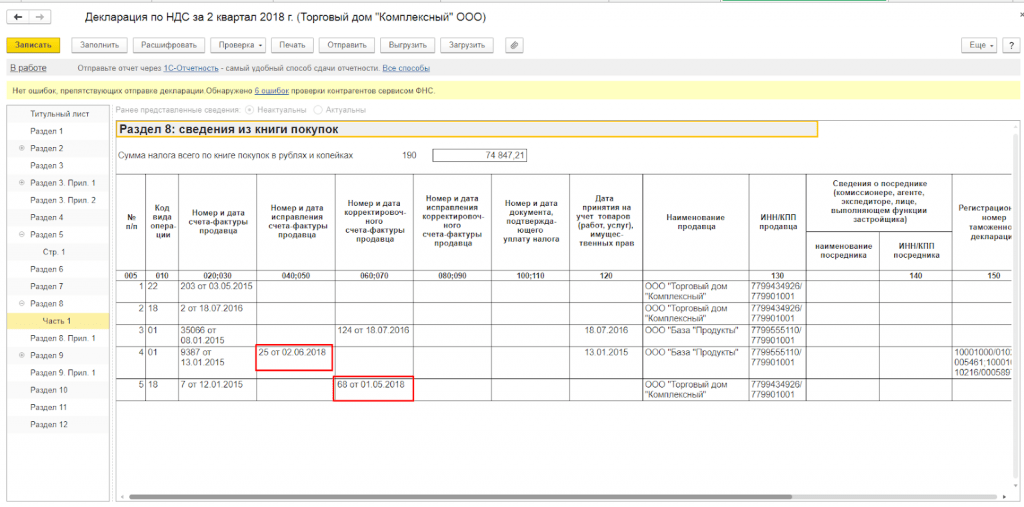Screen dimensions: 1024x507
Task: Click the cell 124 от 18.07.2016
Action: point(374,335)
